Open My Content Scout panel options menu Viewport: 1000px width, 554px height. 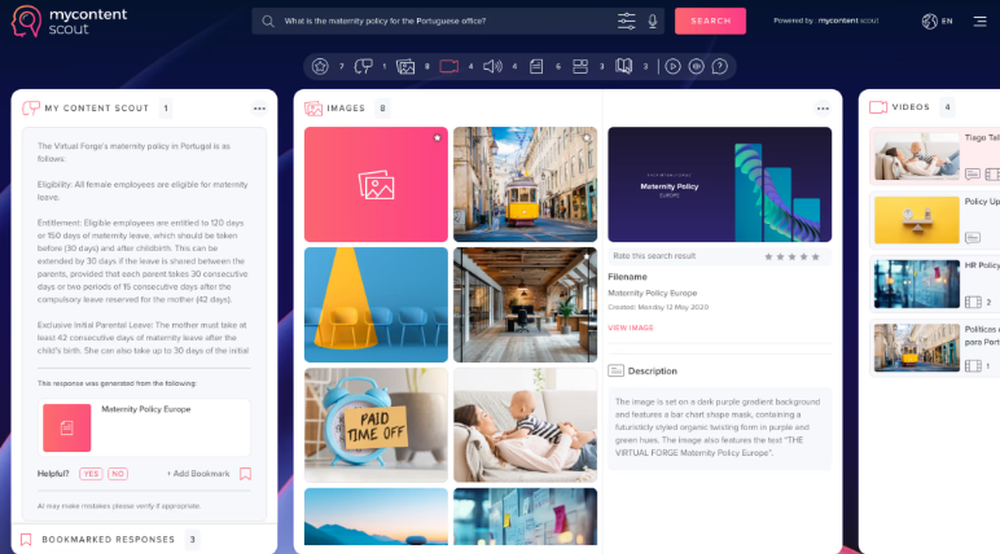(x=260, y=108)
